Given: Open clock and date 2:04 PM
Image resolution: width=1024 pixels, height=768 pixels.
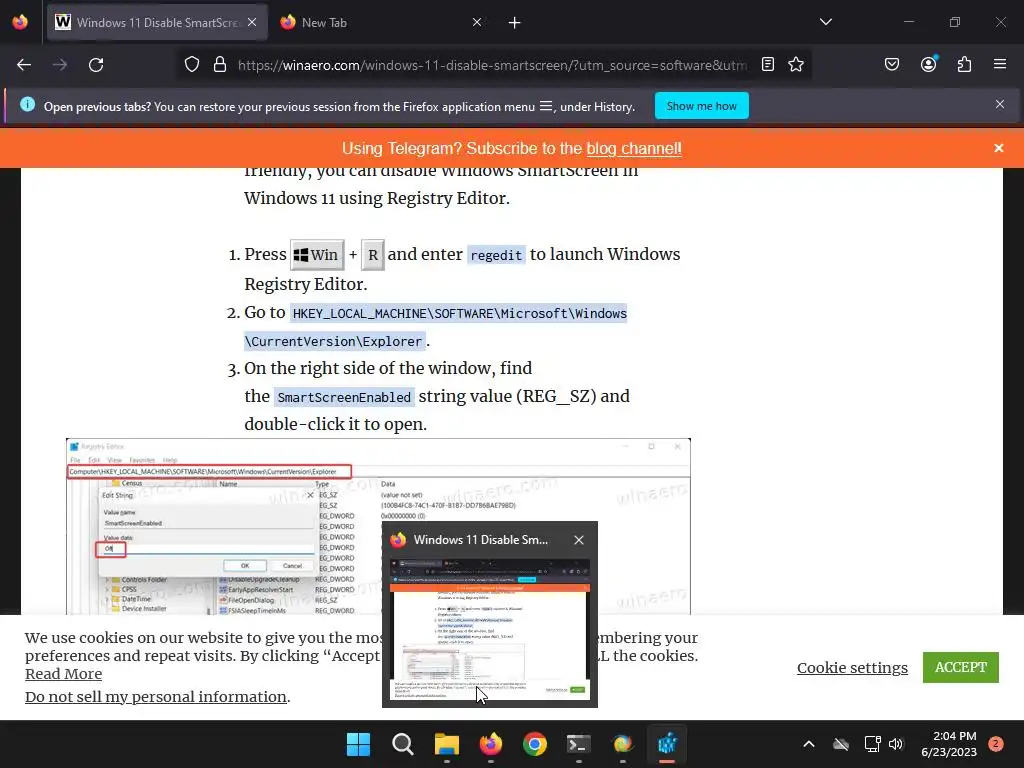Looking at the screenshot, I should [949, 744].
